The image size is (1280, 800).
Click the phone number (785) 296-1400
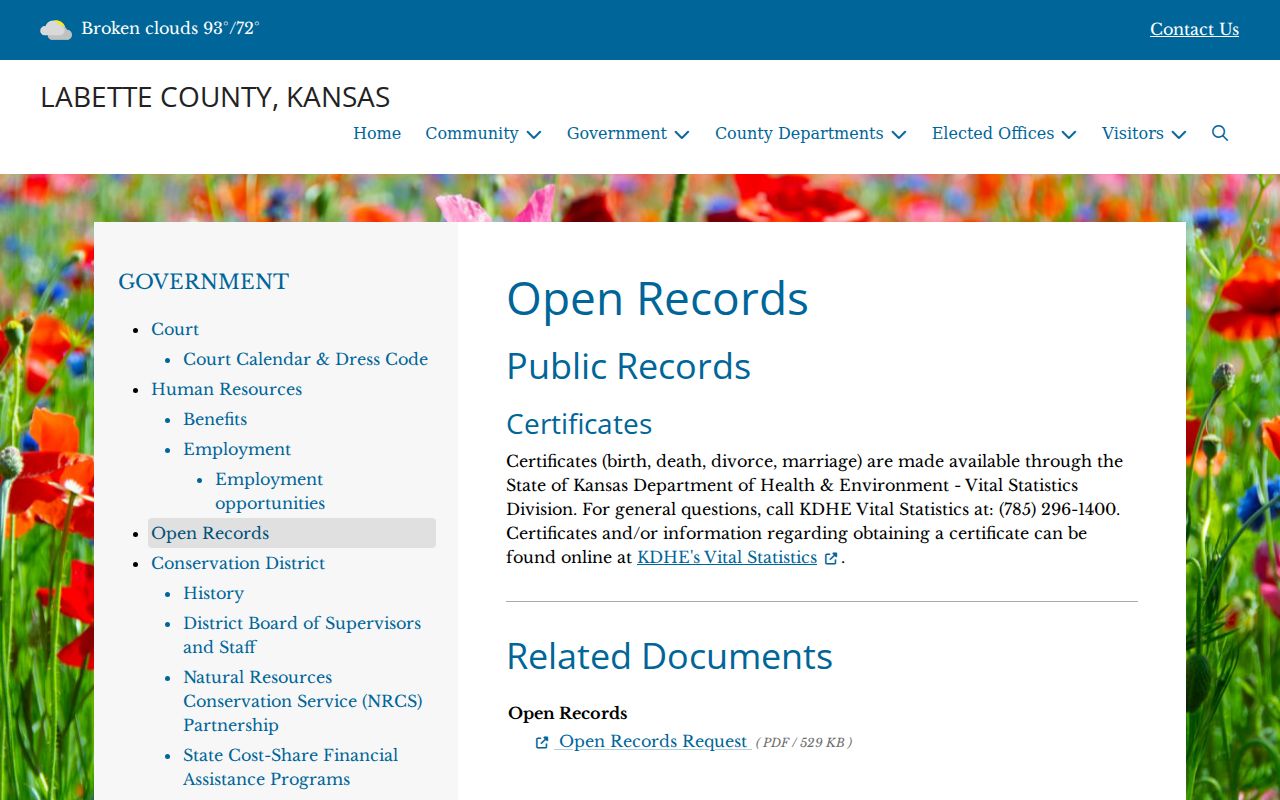click(x=1057, y=509)
